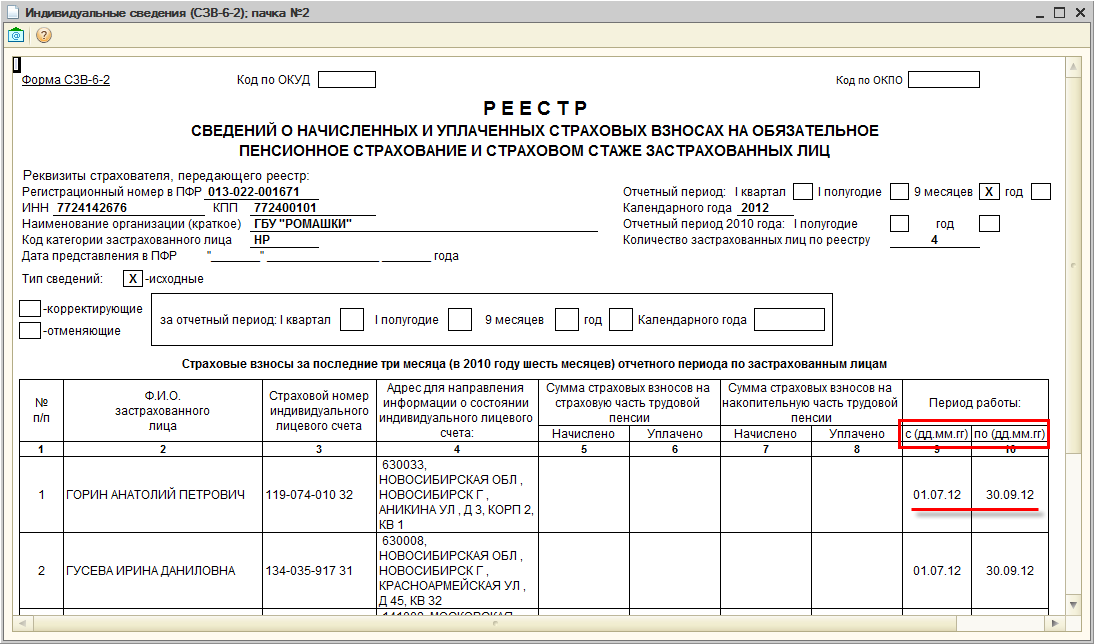Click the АНИКИНА УЛ address cell

coord(457,495)
